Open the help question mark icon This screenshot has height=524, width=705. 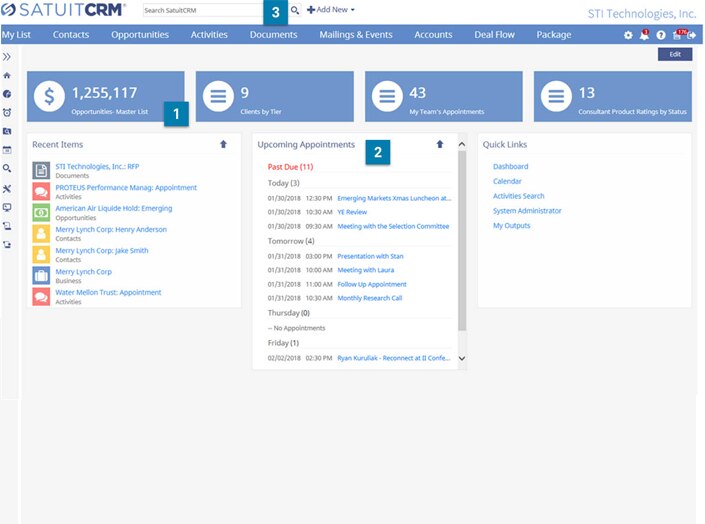pyautogui.click(x=660, y=35)
